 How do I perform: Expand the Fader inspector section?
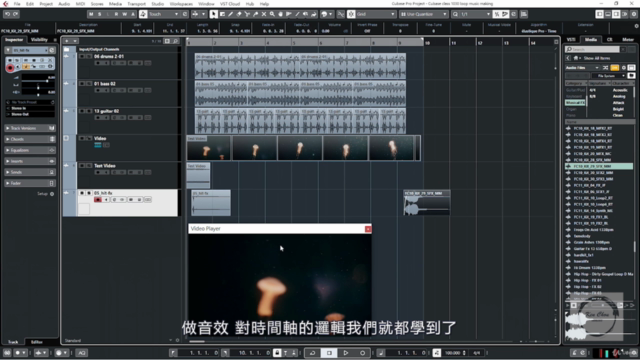[x=29, y=183]
